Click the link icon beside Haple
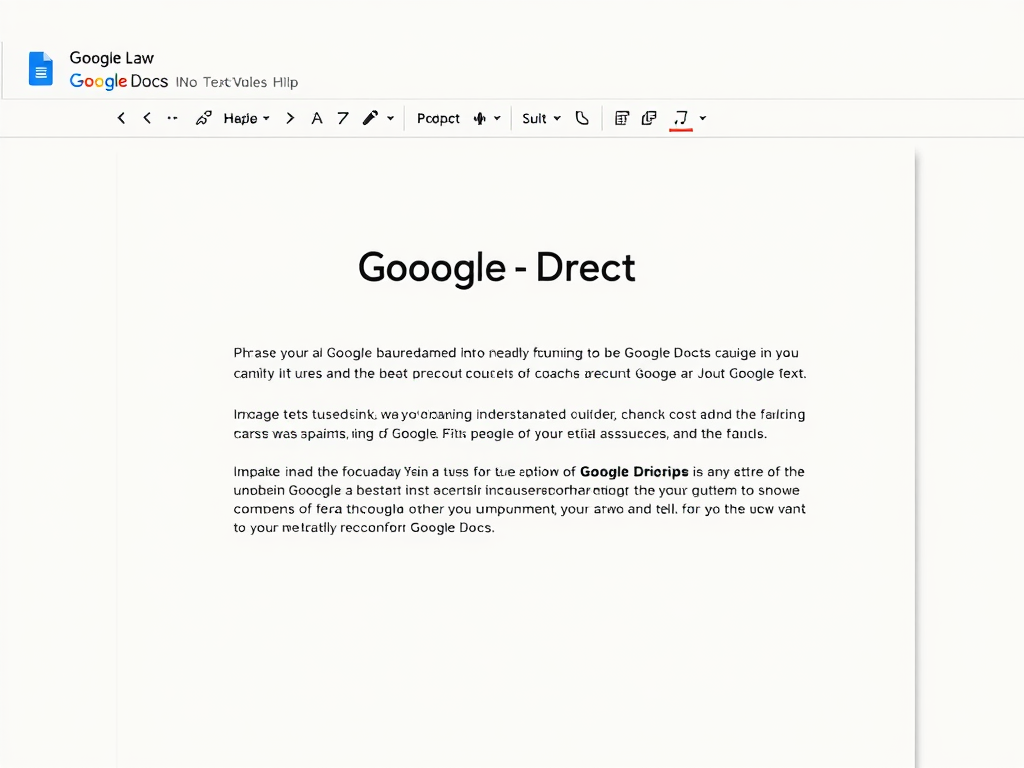The width and height of the screenshot is (1024, 768). point(204,118)
